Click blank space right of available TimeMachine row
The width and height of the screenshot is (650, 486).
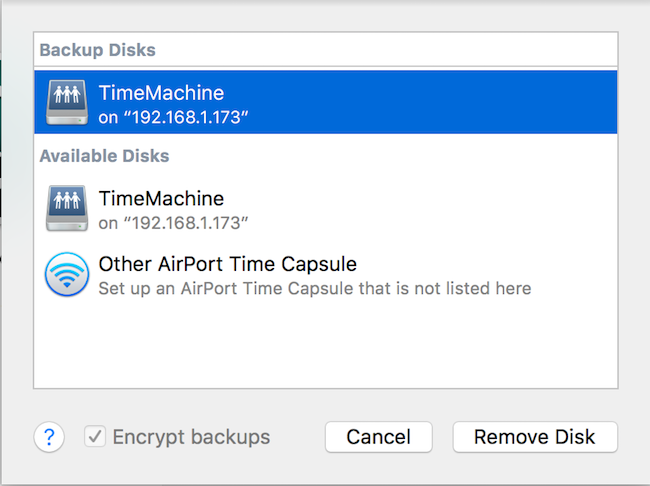tap(450, 209)
